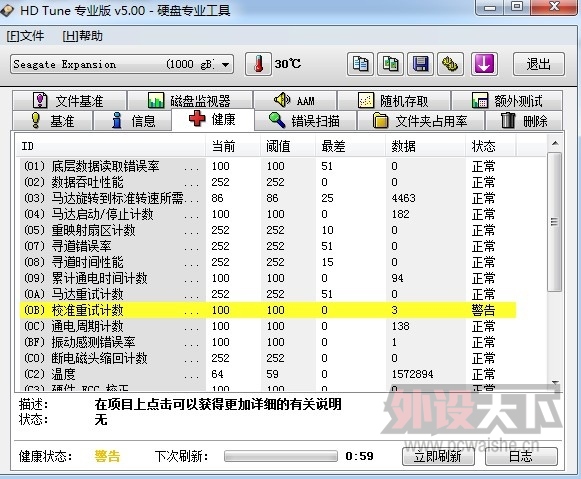Click the thermometer temperature icon
Viewport: 581px width, 479px height.
point(258,64)
